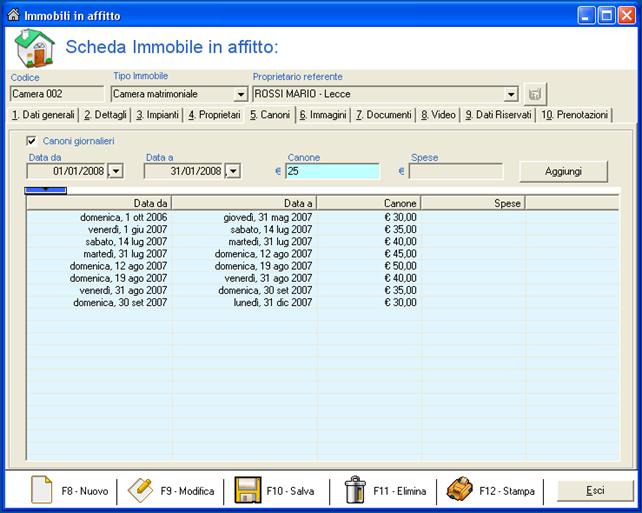642x513 pixels.
Task: Sort by the Data a column header
Action: click(x=244, y=203)
